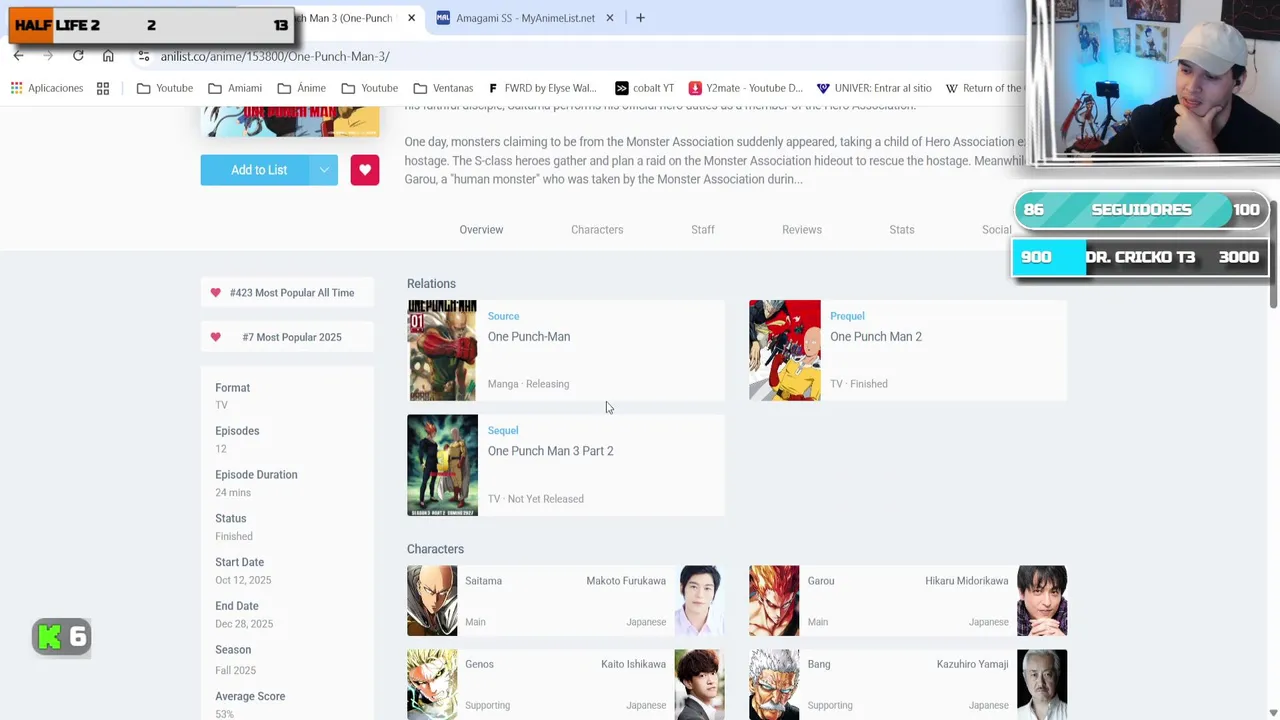Click the Saitama character name
The image size is (1280, 720).
[x=483, y=581]
